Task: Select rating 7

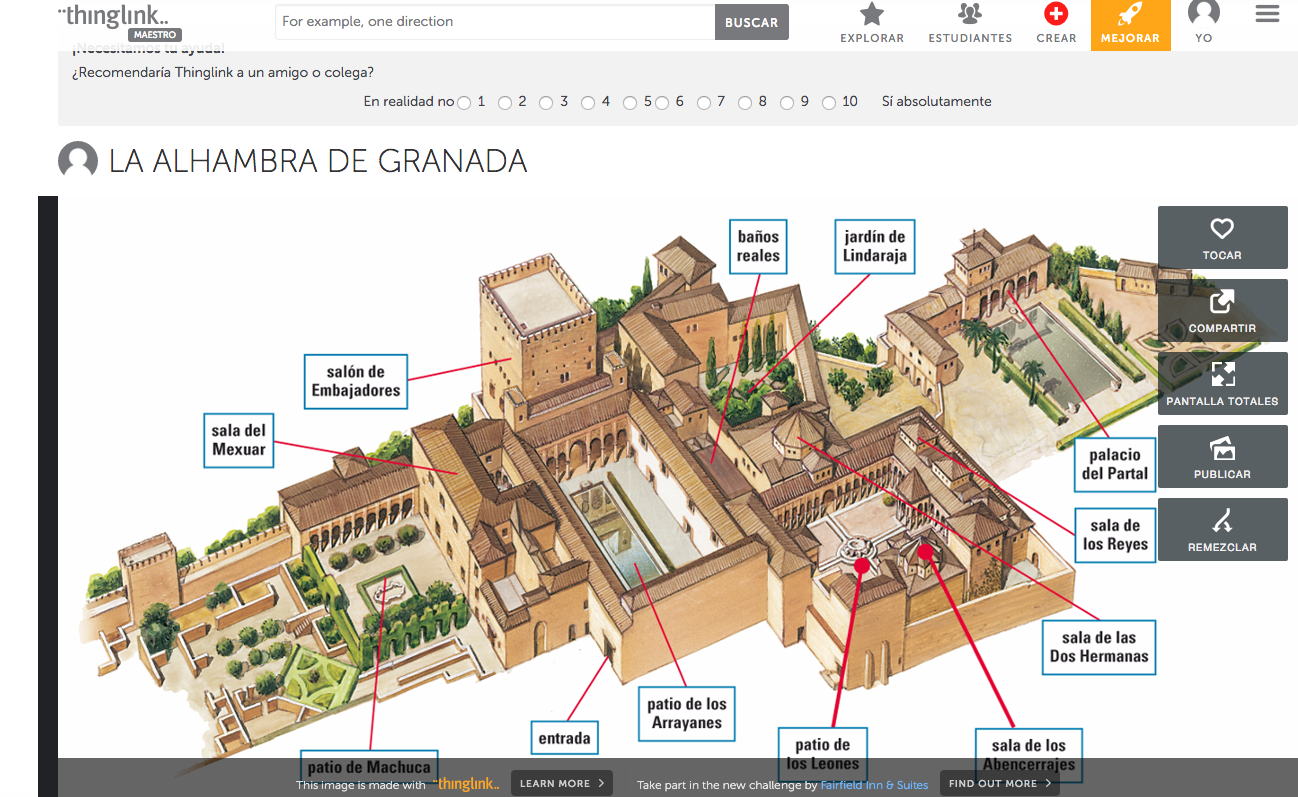Action: pos(704,102)
